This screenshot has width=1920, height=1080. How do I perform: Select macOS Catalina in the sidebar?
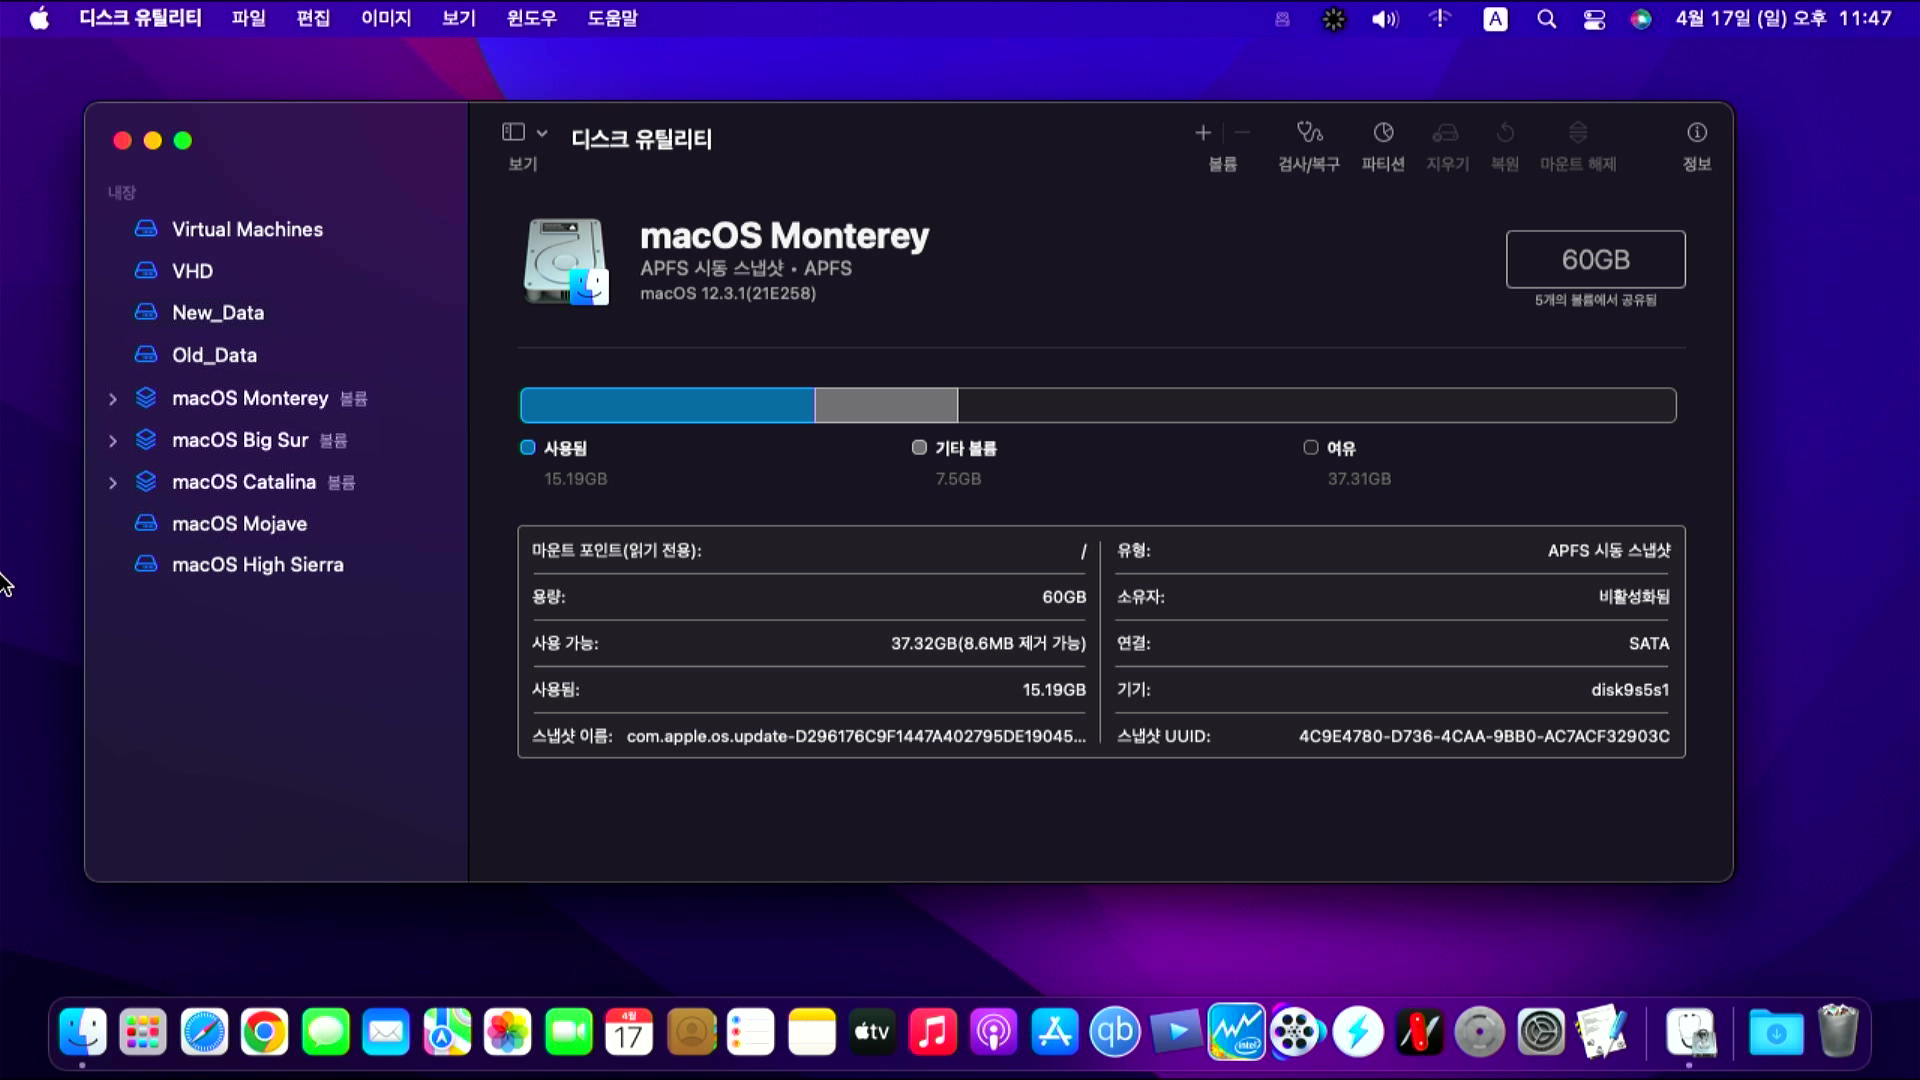(244, 482)
